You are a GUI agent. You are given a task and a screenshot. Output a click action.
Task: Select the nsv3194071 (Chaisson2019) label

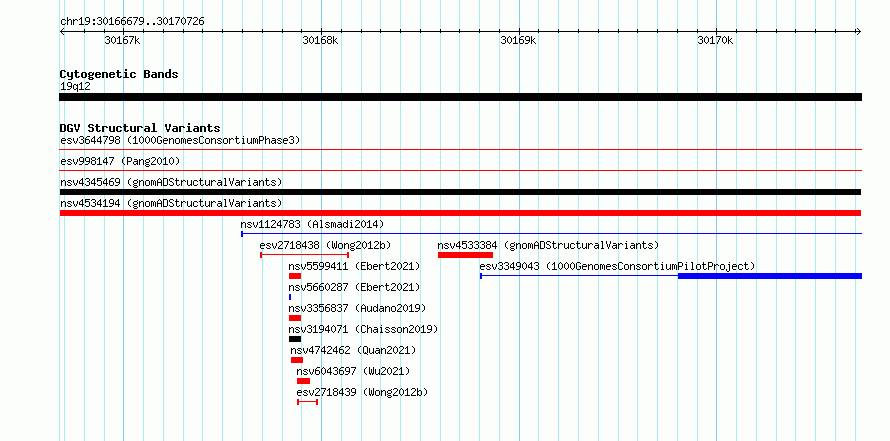(x=363, y=329)
